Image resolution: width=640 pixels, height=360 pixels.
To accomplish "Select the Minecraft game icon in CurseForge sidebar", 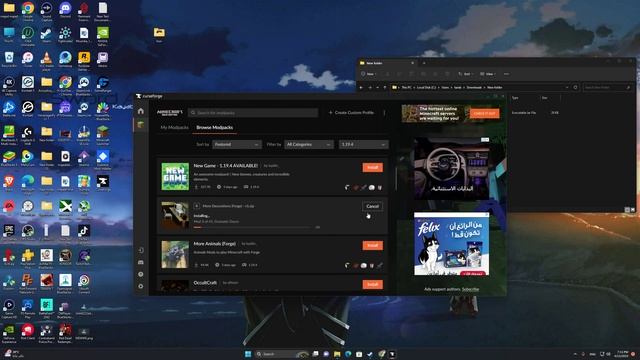I will click(141, 124).
